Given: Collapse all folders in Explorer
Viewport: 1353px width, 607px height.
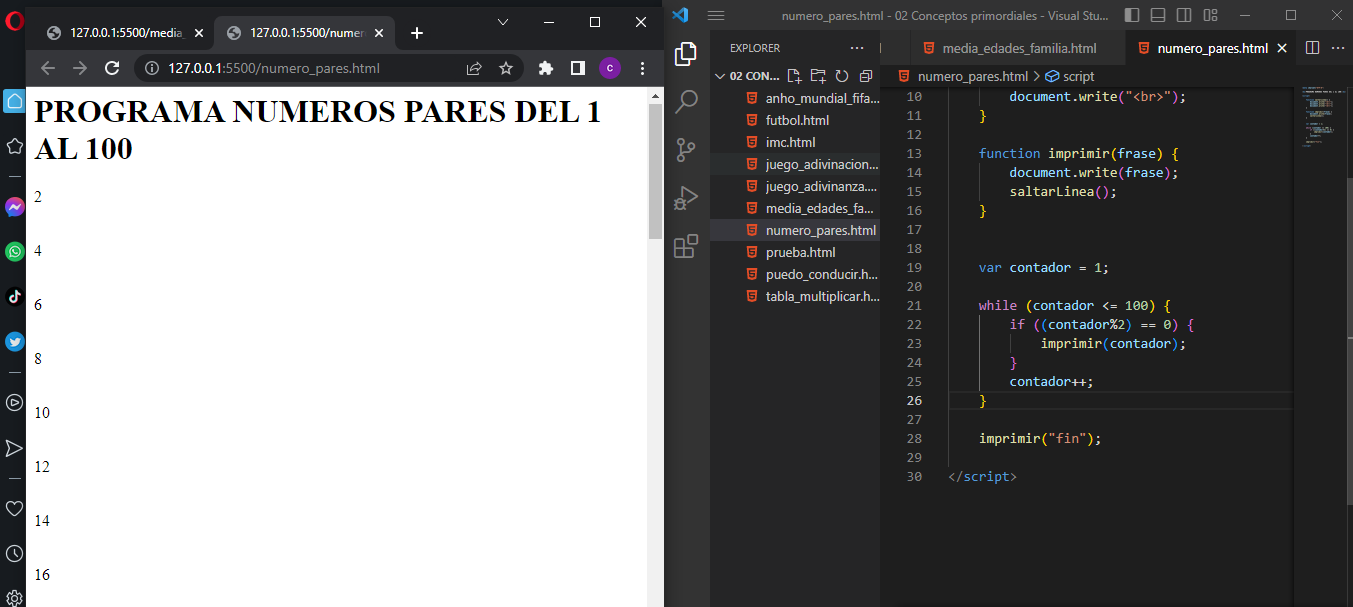Looking at the screenshot, I should (x=865, y=76).
